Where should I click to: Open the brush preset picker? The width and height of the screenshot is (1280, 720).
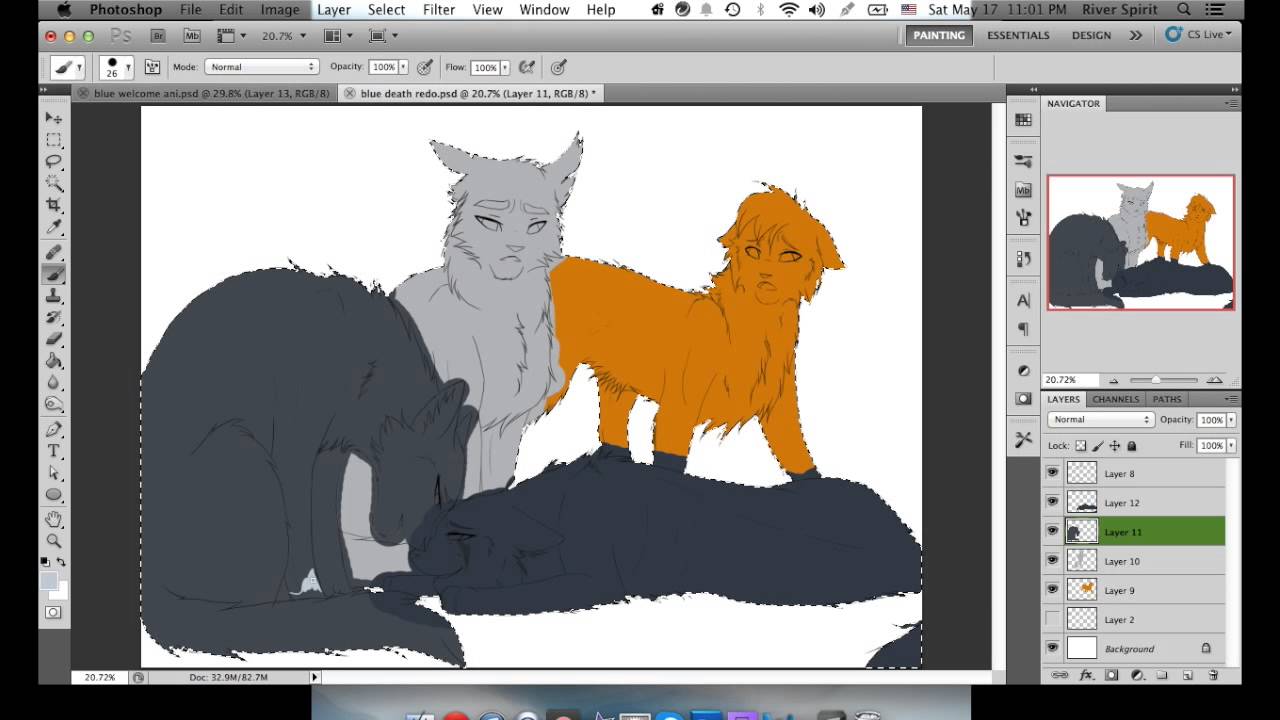tap(115, 67)
